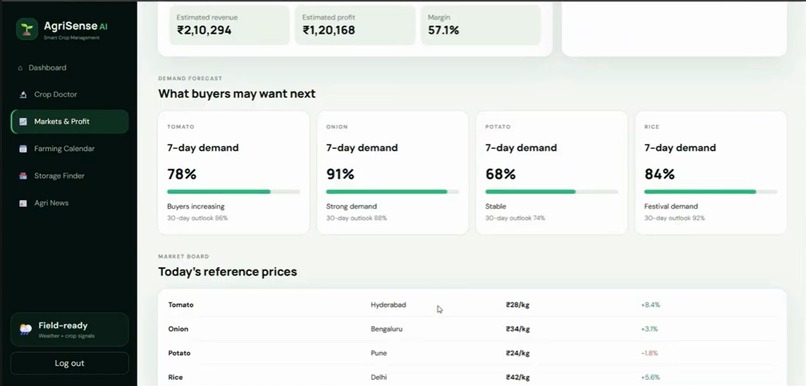The image size is (806, 386).
Task: Click 'Strong demand' status text
Action: [x=352, y=207]
